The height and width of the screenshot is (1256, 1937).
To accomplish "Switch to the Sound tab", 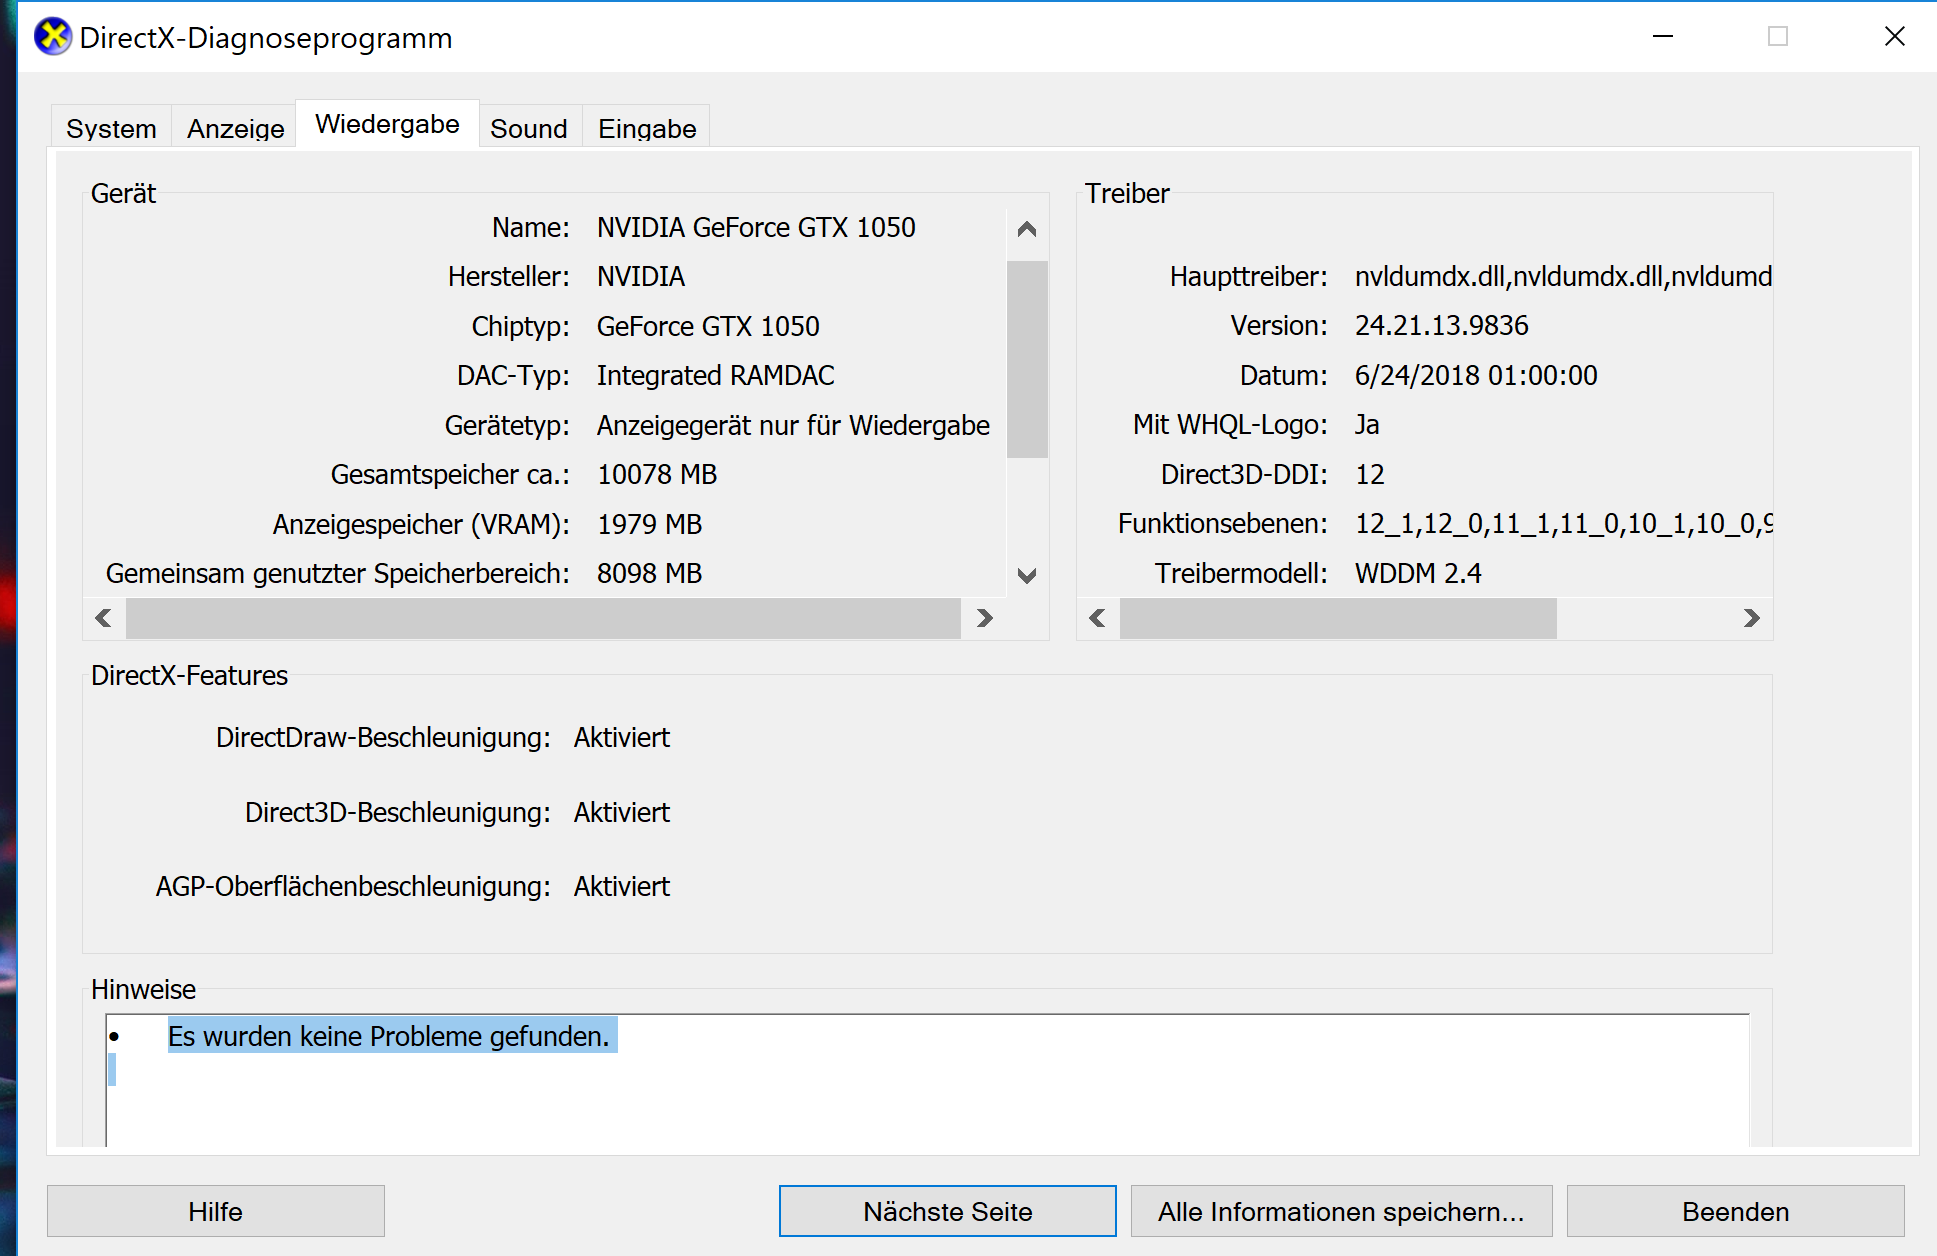I will click(x=528, y=129).
